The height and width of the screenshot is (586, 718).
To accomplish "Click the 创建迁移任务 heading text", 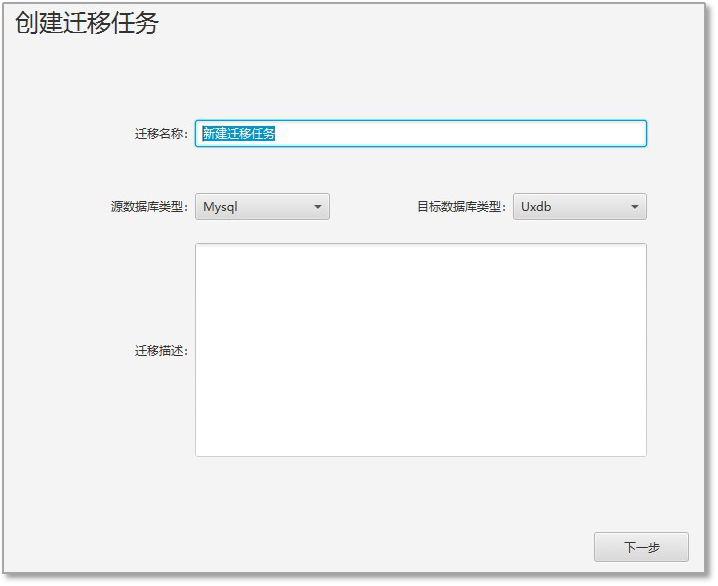I will click(x=87, y=23).
